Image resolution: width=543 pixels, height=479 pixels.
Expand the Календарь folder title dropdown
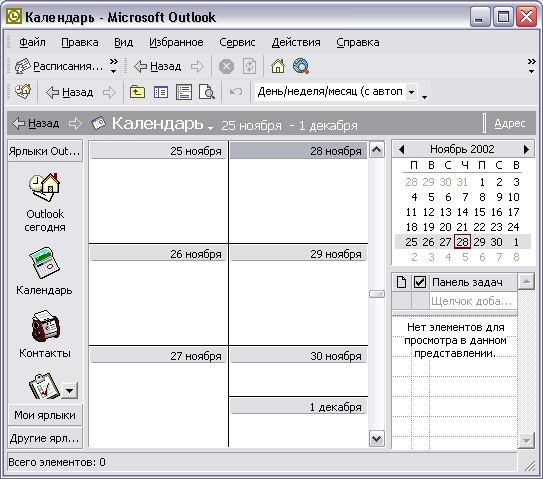[210, 128]
